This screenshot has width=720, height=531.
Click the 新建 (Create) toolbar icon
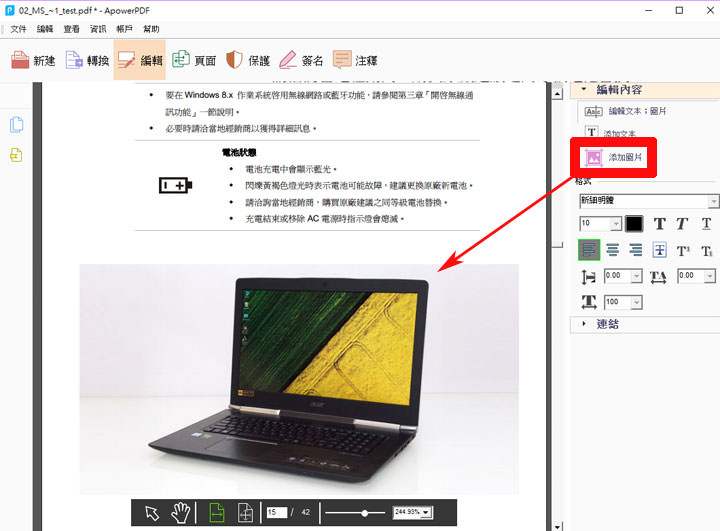tap(33, 60)
